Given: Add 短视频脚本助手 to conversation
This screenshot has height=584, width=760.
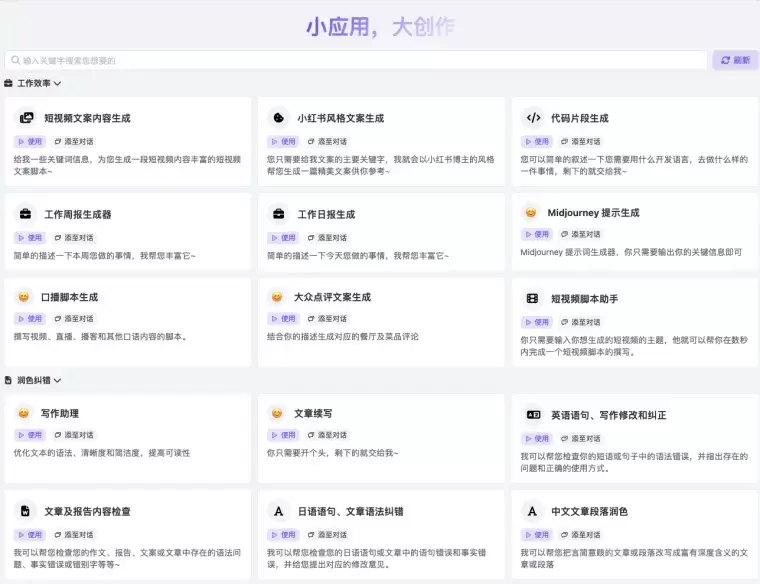Looking at the screenshot, I should 581,322.
